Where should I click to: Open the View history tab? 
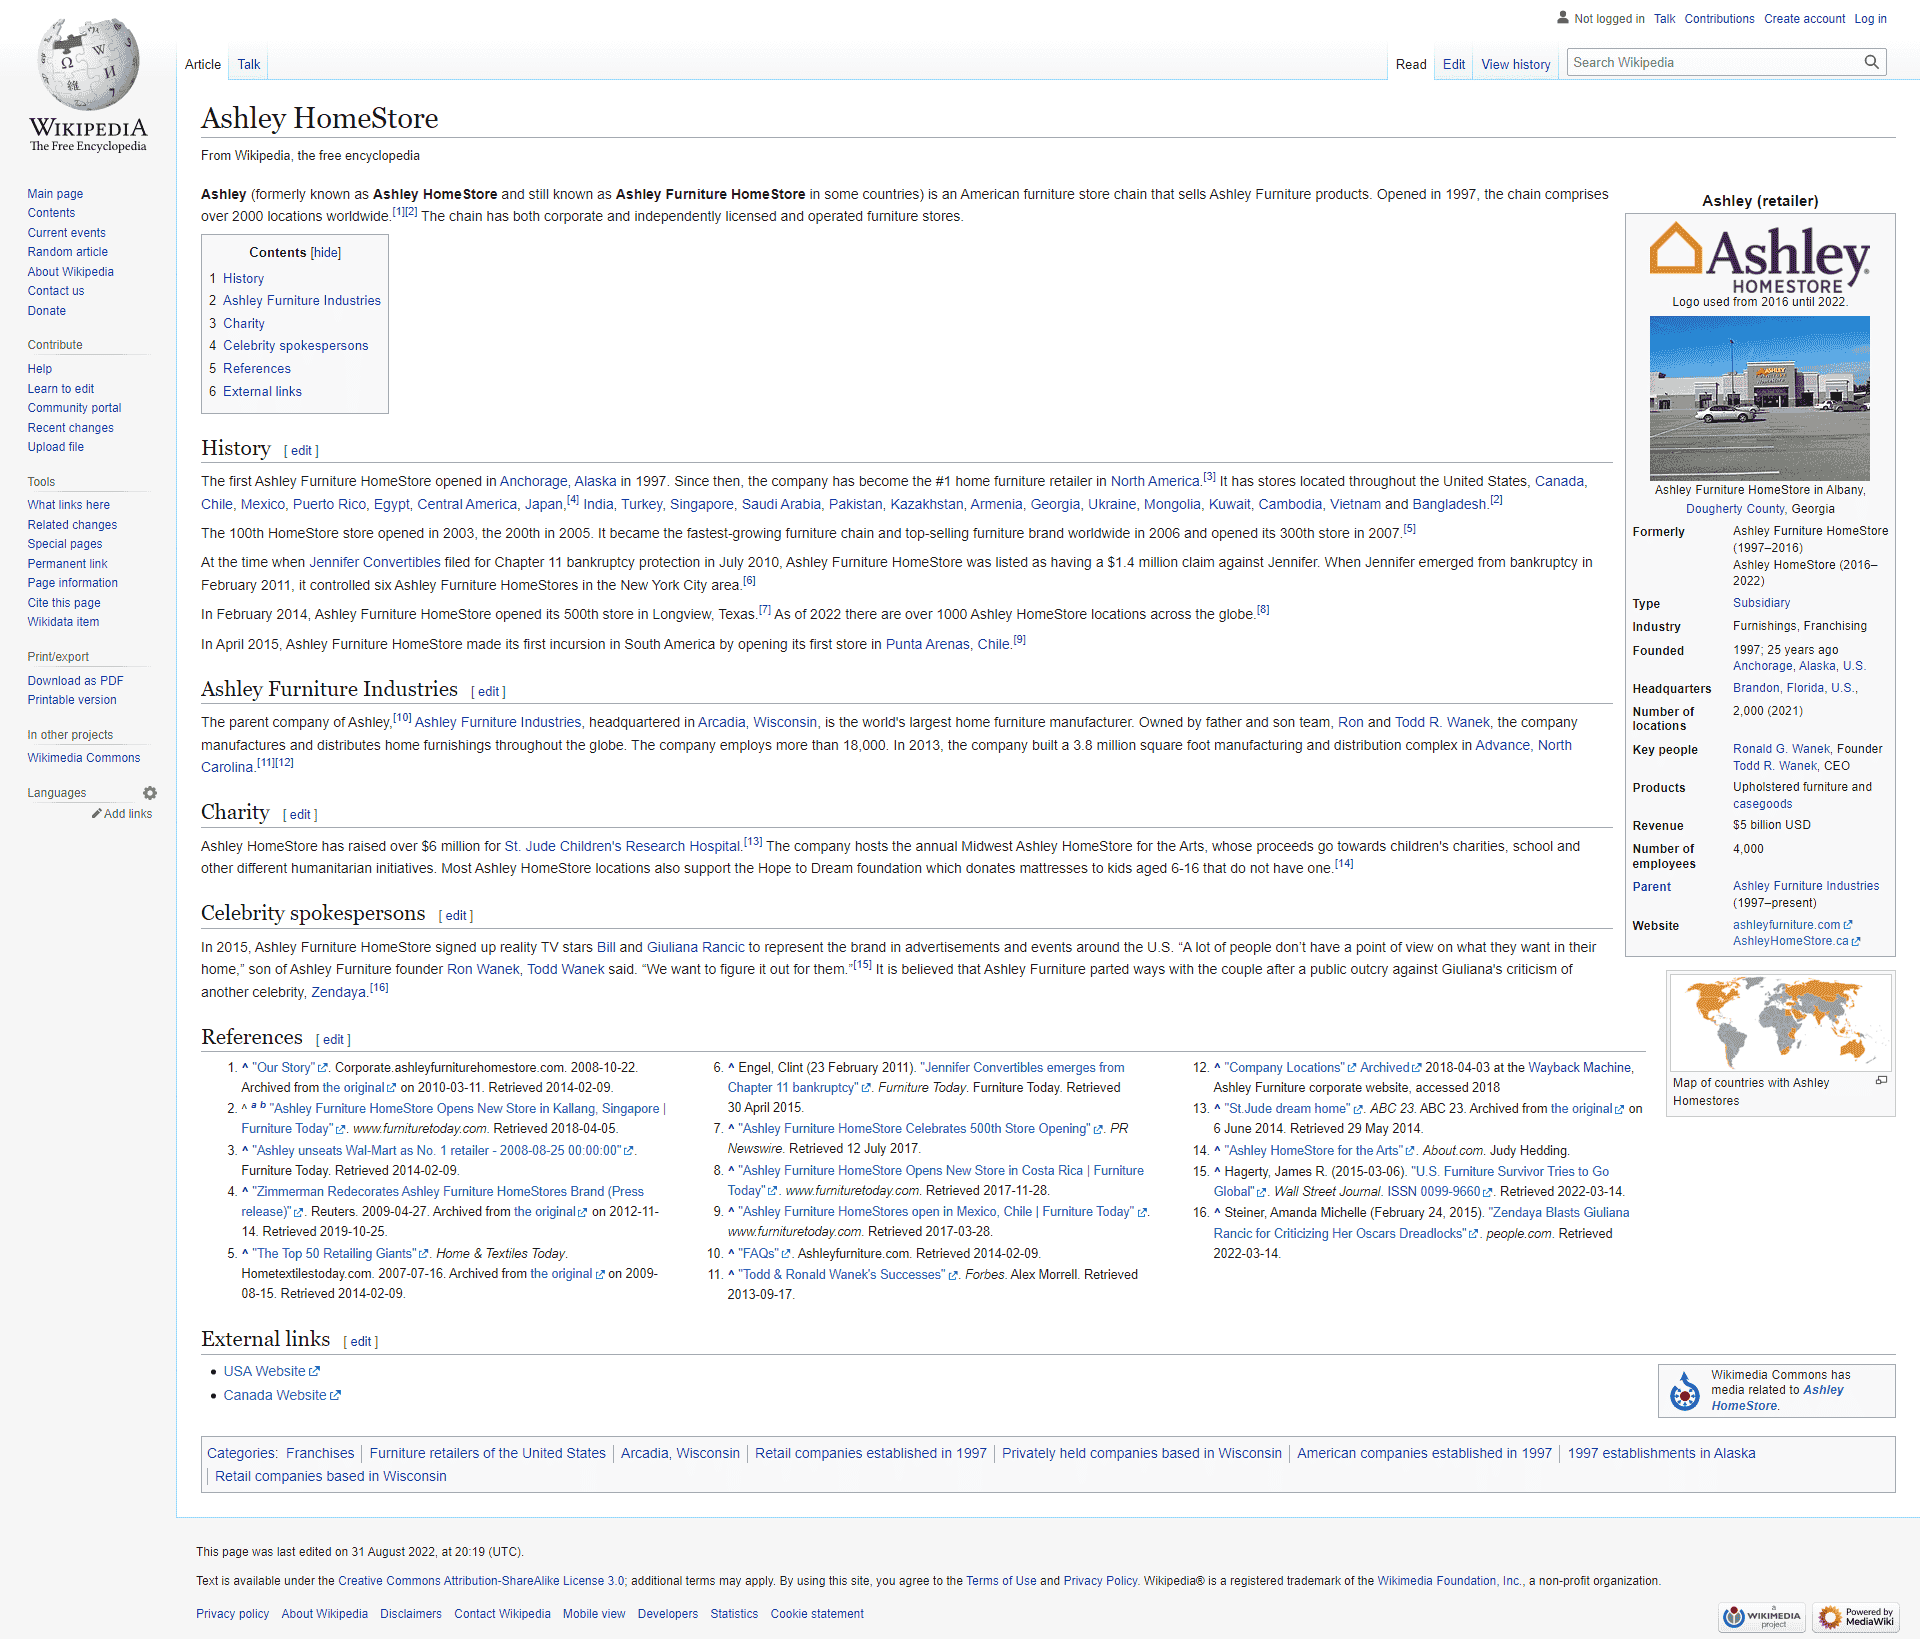tap(1515, 65)
